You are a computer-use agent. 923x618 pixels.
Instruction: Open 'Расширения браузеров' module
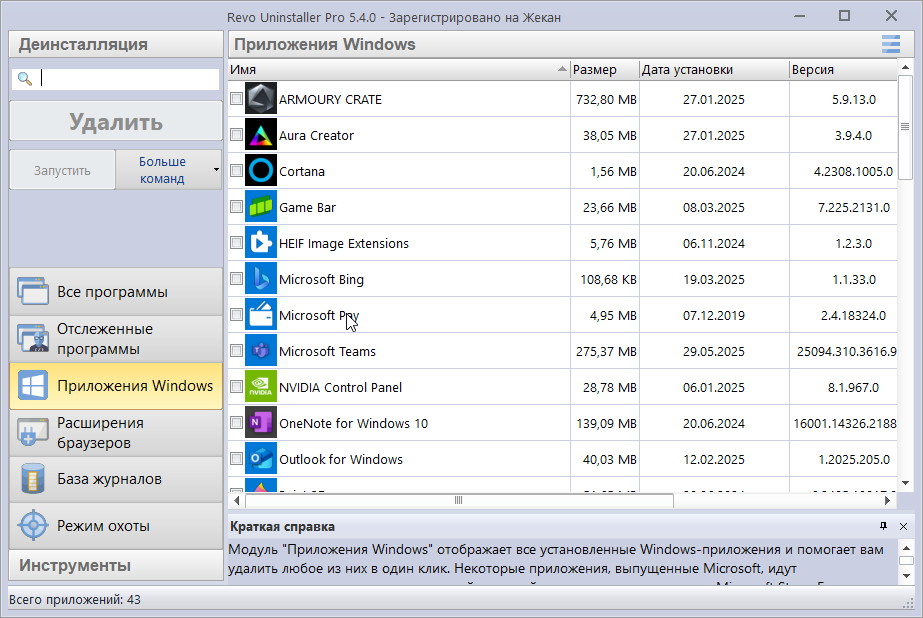pos(116,433)
